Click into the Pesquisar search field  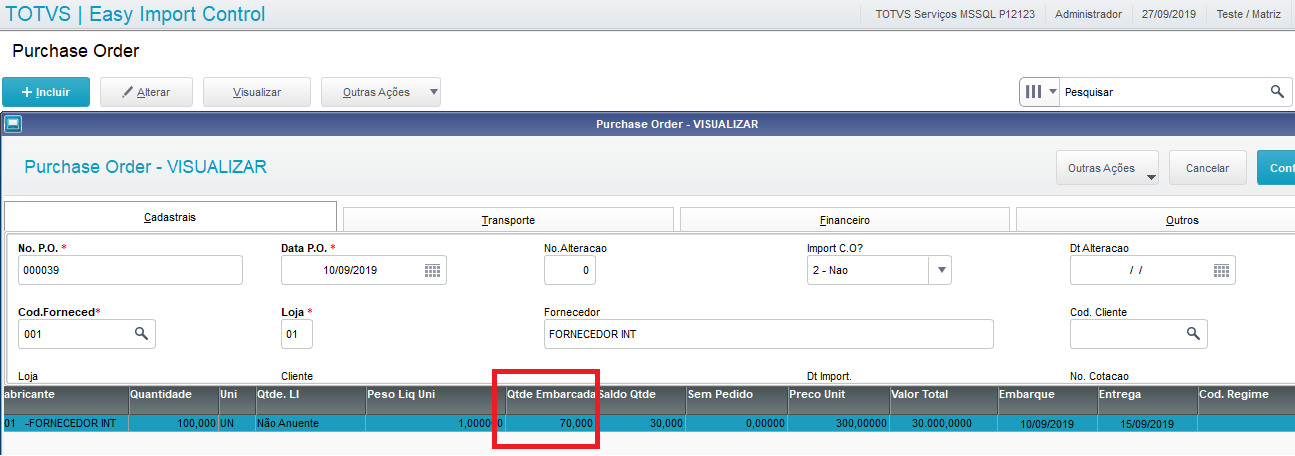(1162, 92)
